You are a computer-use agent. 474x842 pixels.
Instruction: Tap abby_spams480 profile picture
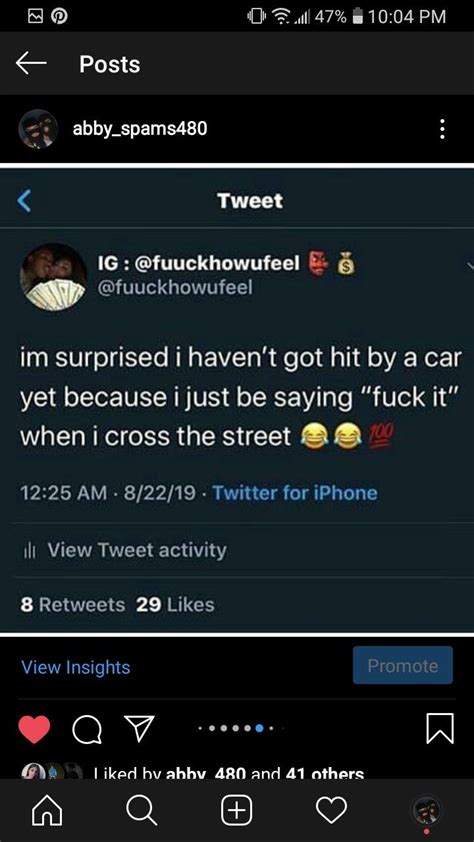coord(38,129)
